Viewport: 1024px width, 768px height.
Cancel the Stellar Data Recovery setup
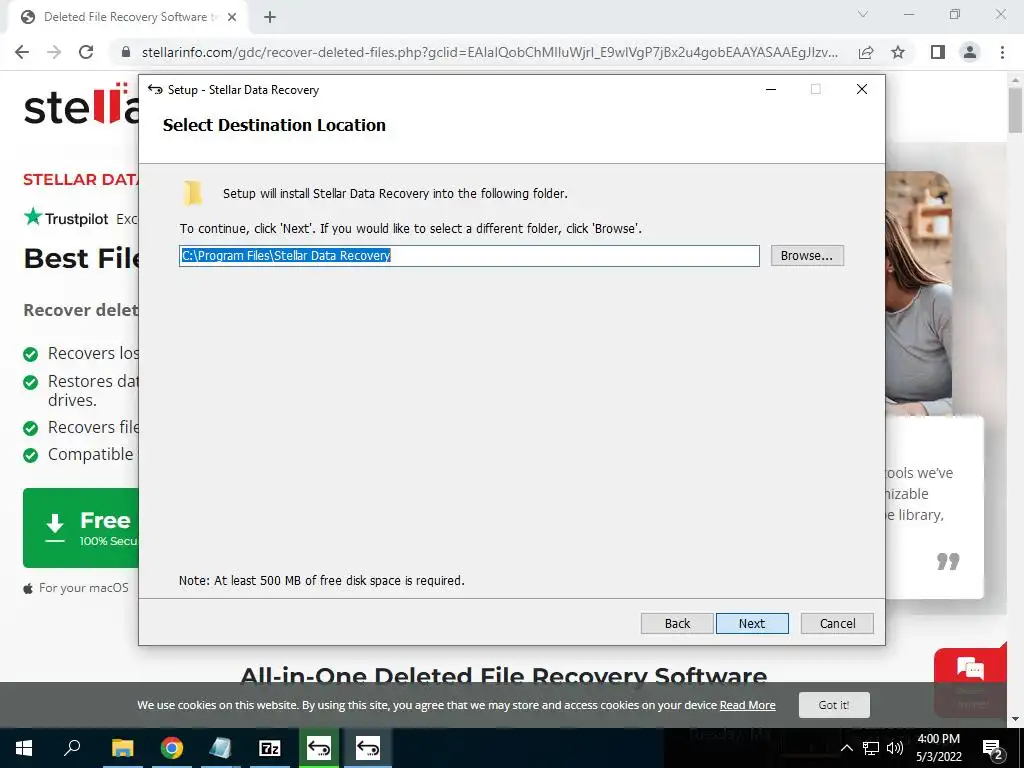click(837, 623)
